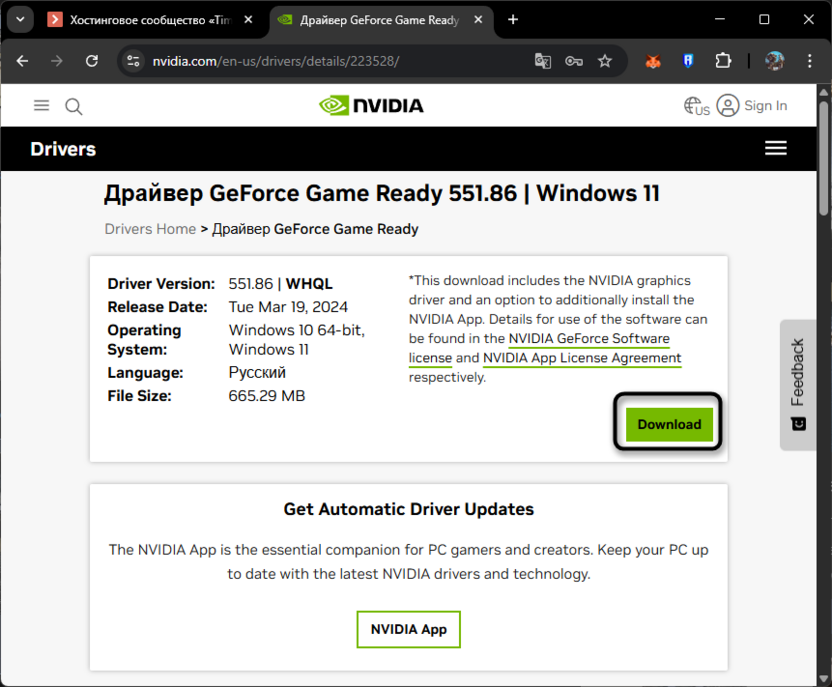Screen dimensions: 832x687
Task: Select the Драйвер GeForce Game Ready tab
Action: pyautogui.click(x=381, y=20)
